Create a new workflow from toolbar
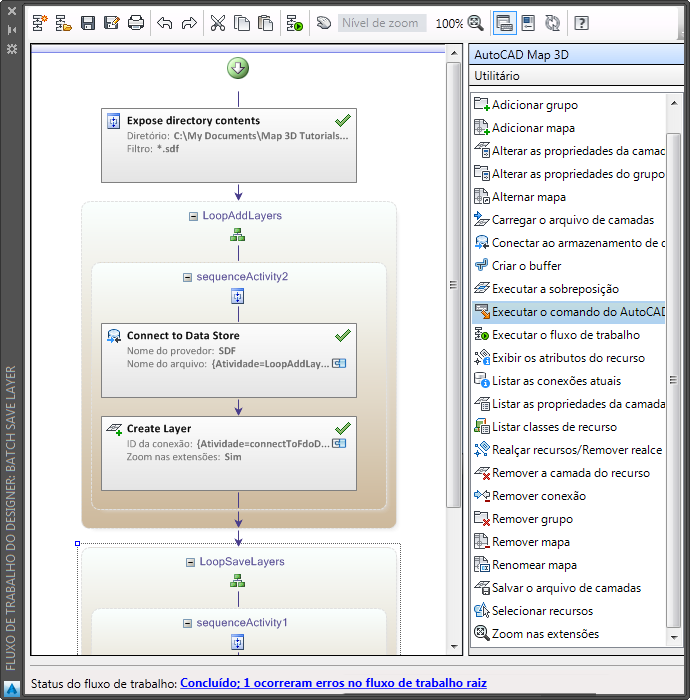 [x=40, y=23]
